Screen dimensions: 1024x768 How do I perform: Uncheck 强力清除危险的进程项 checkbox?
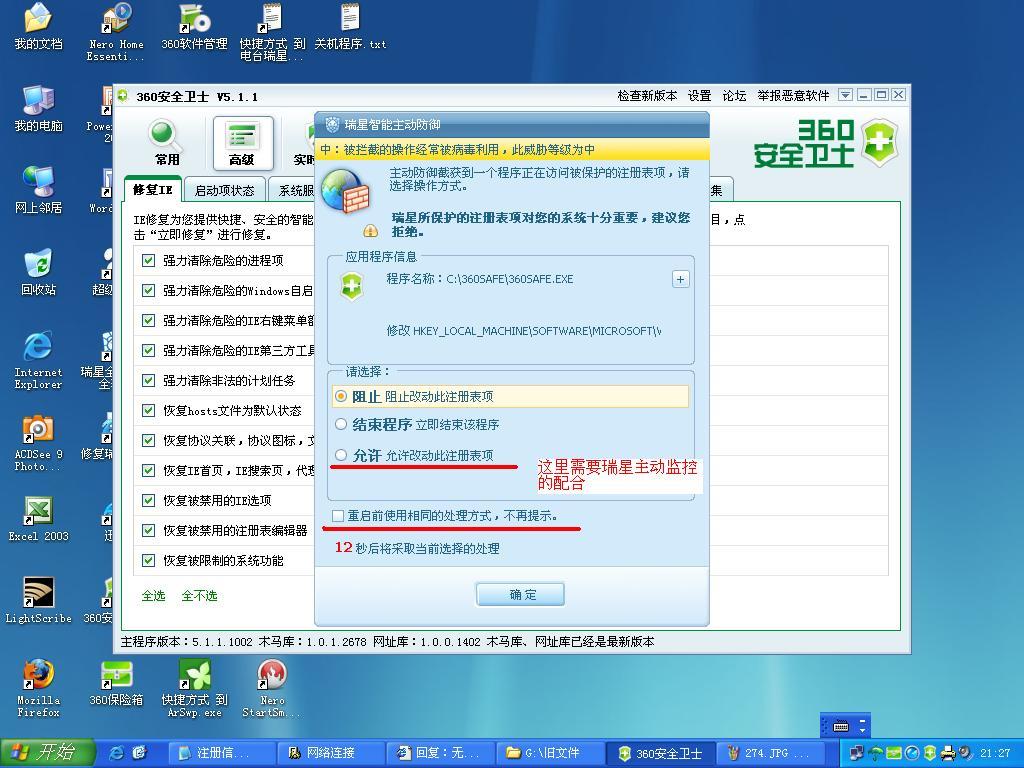point(148,261)
